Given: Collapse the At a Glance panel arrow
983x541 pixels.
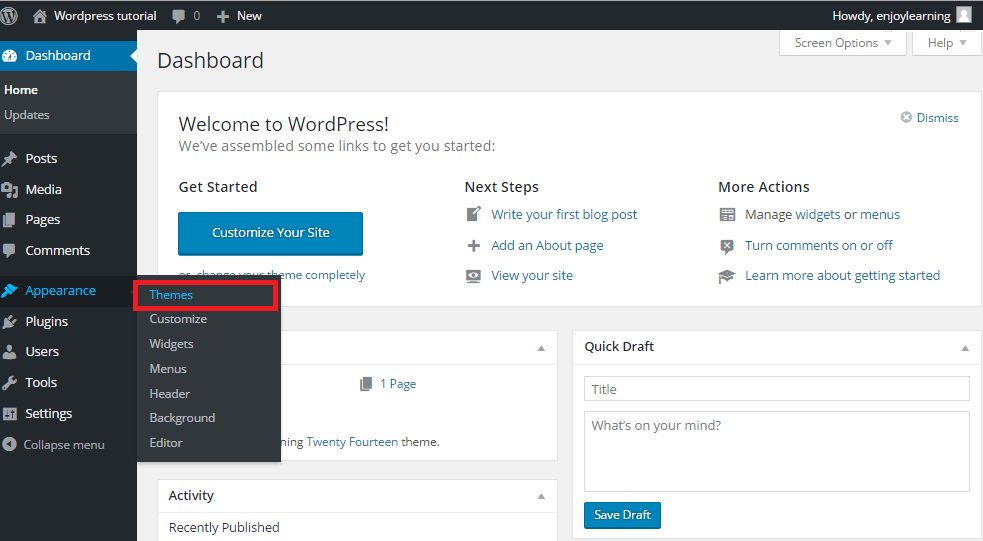Looking at the screenshot, I should [541, 348].
